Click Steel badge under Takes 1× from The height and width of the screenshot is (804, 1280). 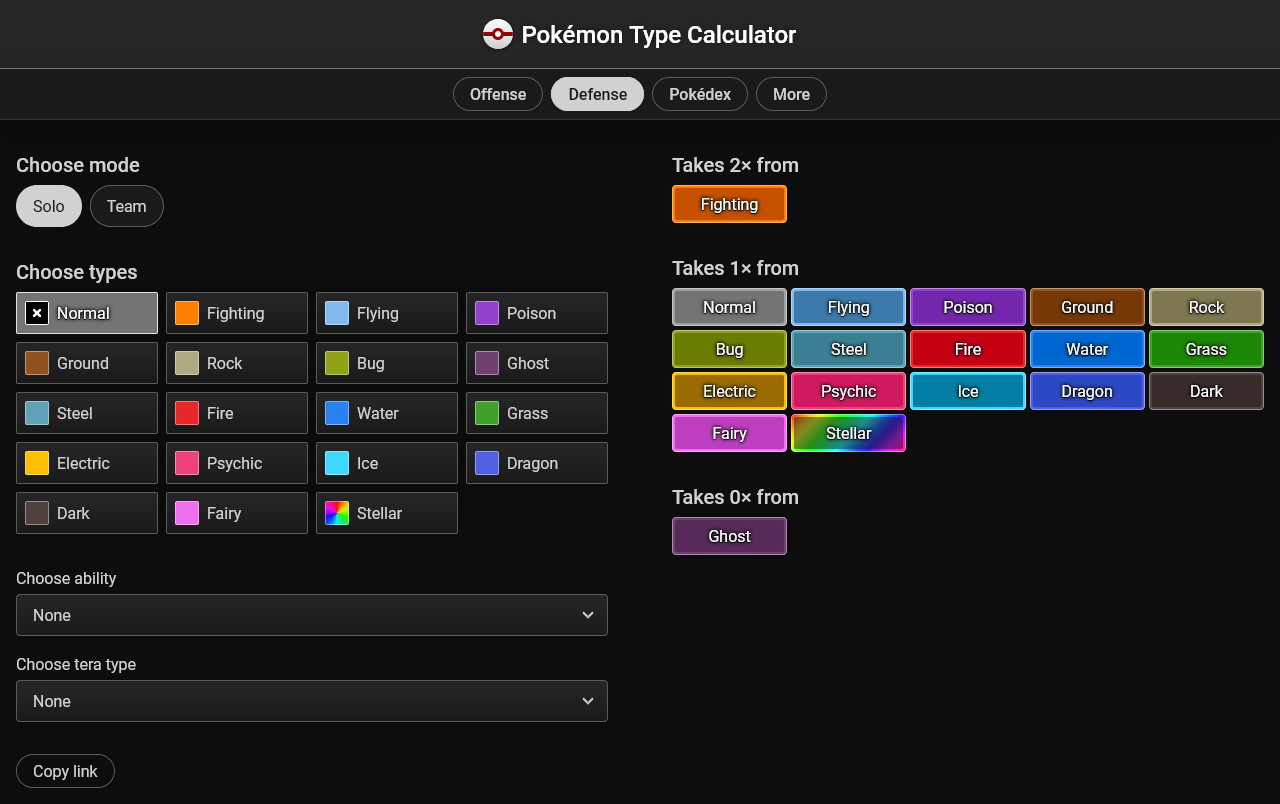[x=848, y=349]
